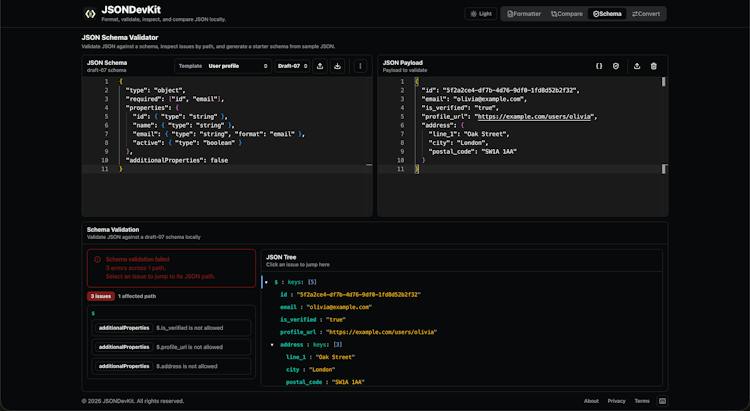
Task: Click the payload editor scrollbar thumb
Action: pyautogui.click(x=663, y=82)
